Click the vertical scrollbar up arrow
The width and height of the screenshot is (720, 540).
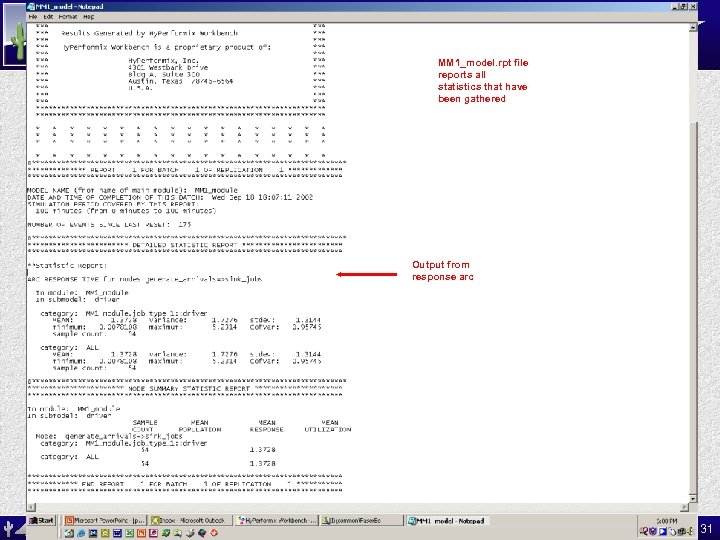(x=693, y=28)
